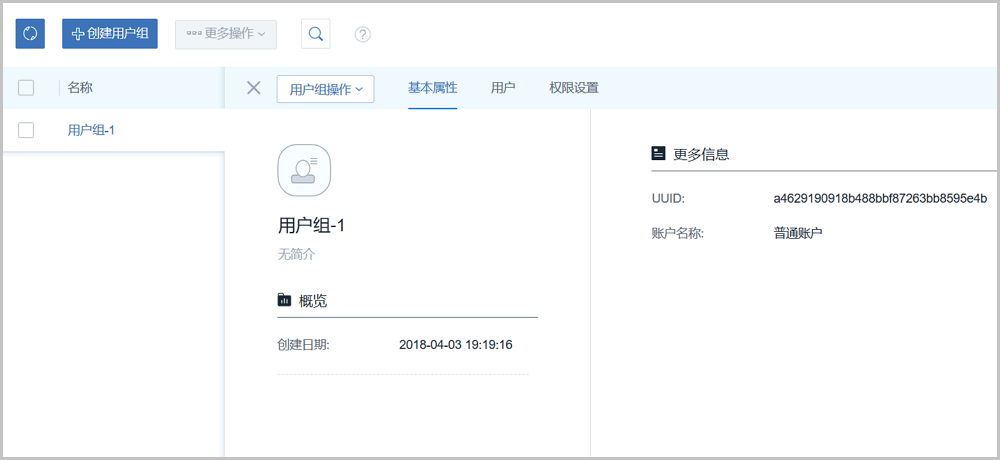
Task: Open the help question mark icon
Action: pyautogui.click(x=363, y=34)
